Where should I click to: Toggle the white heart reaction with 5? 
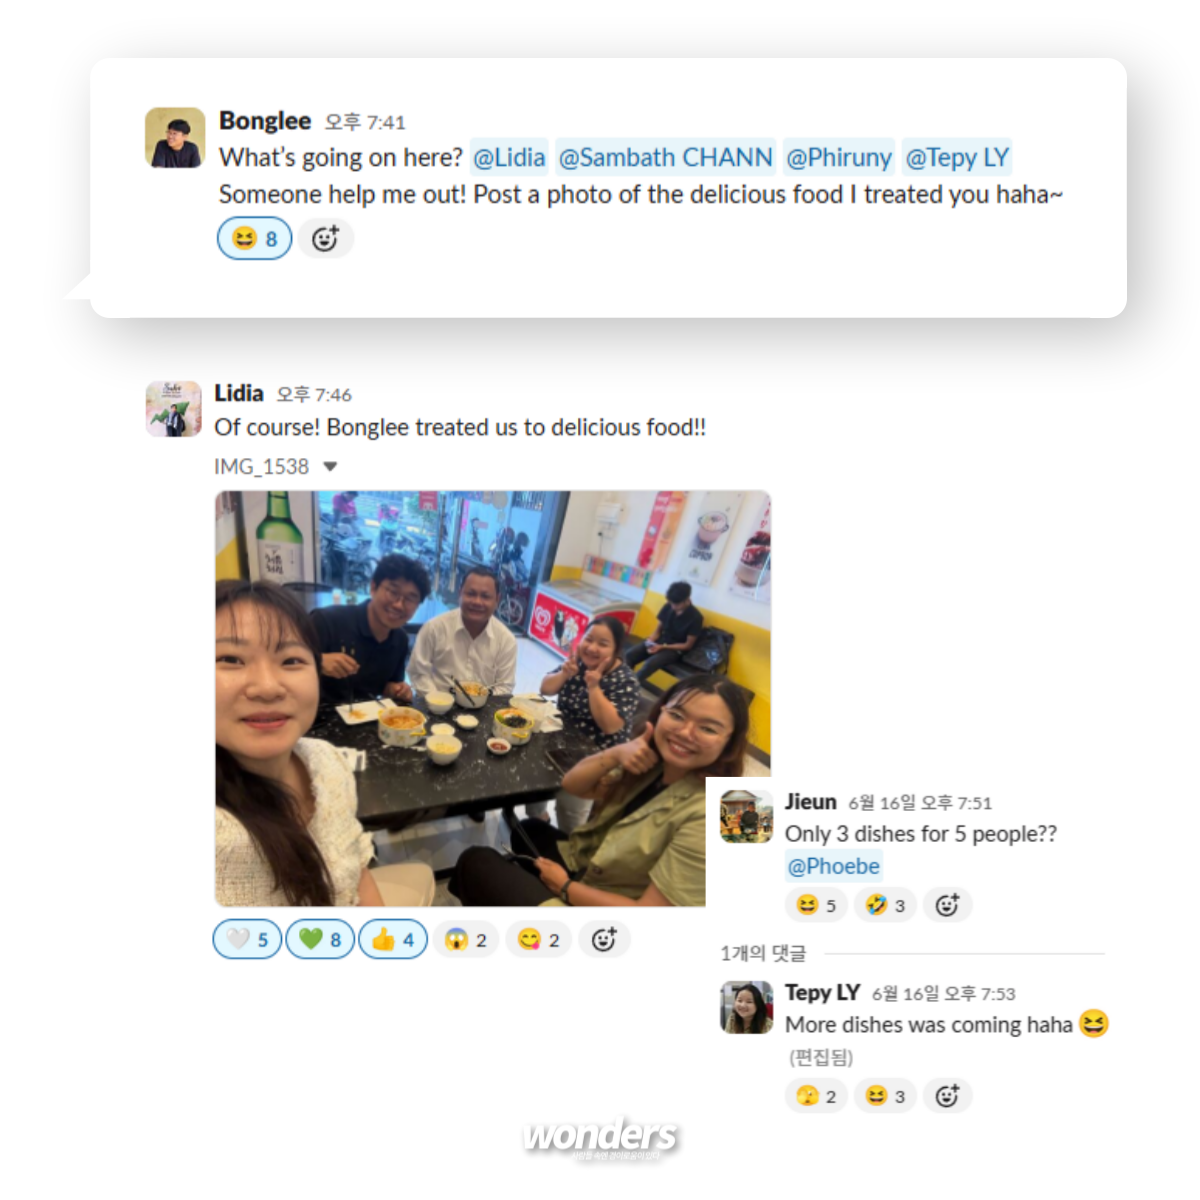click(x=247, y=939)
